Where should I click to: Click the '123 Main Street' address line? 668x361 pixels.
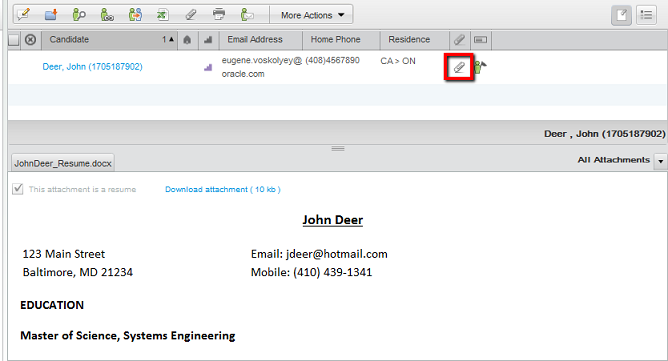63,254
